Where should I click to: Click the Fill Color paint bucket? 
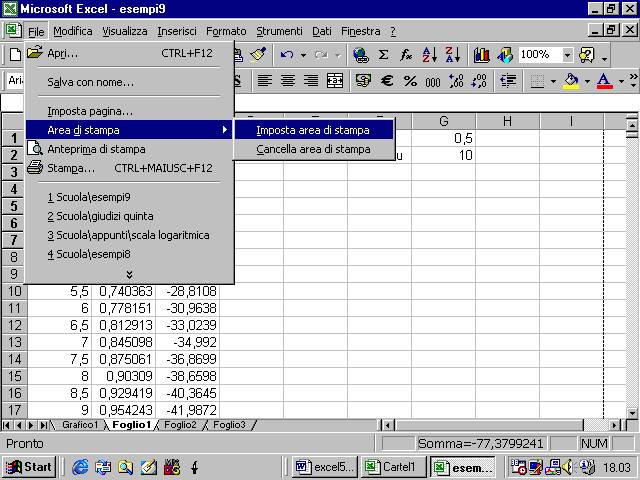571,81
